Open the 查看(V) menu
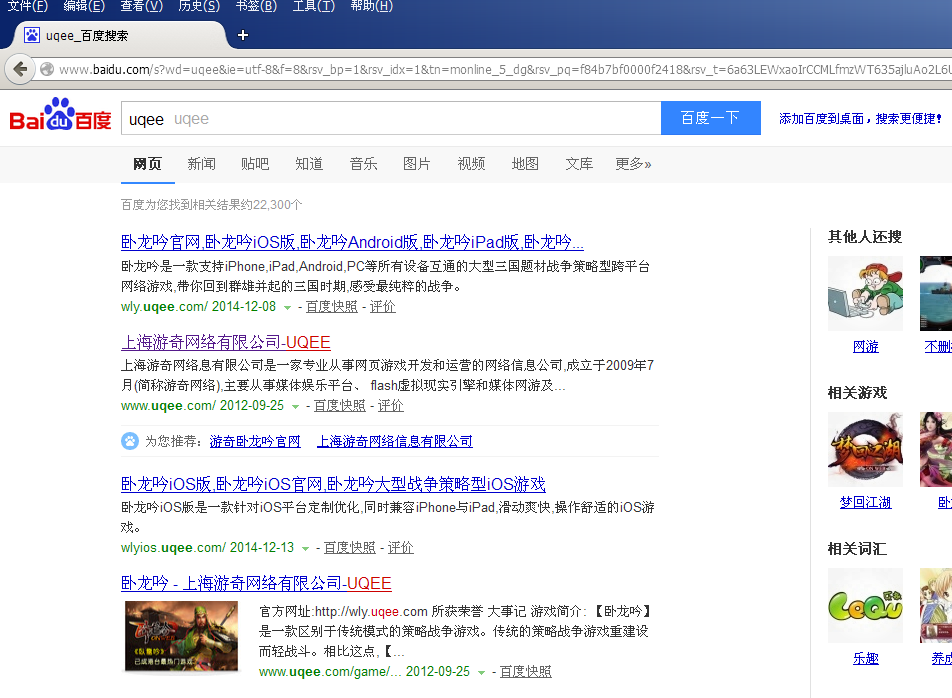The width and height of the screenshot is (952, 698). (141, 6)
